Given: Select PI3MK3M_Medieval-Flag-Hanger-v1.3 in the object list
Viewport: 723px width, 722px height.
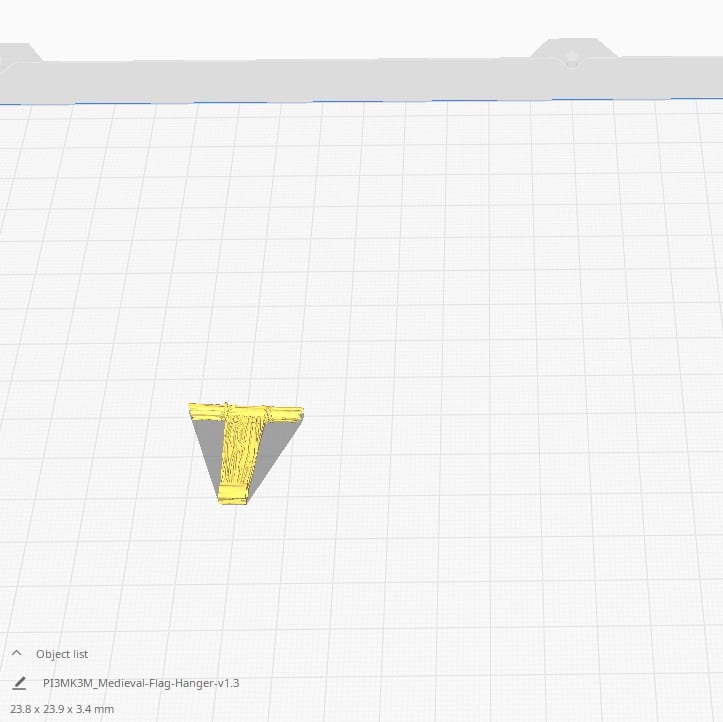Looking at the screenshot, I should 141,683.
